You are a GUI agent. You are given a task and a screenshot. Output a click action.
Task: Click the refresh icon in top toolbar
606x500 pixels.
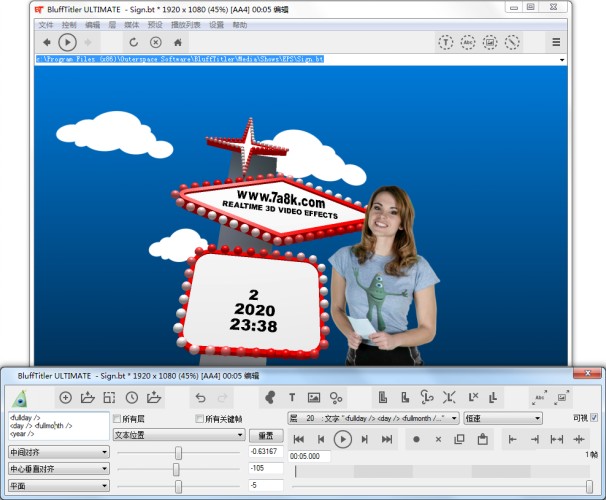[133, 42]
